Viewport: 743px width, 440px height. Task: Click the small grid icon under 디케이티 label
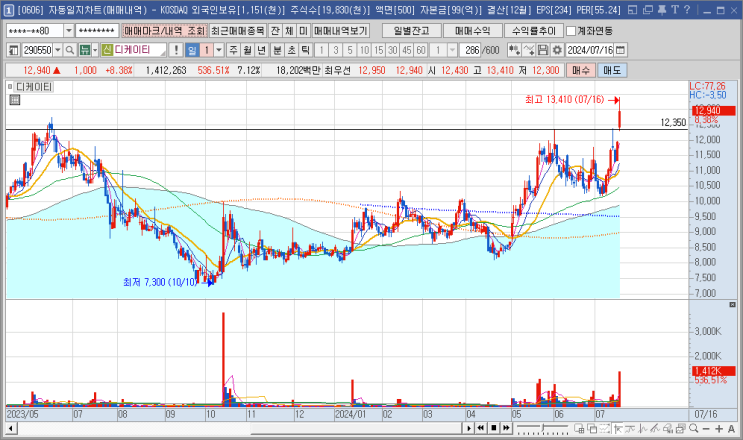pos(15,99)
